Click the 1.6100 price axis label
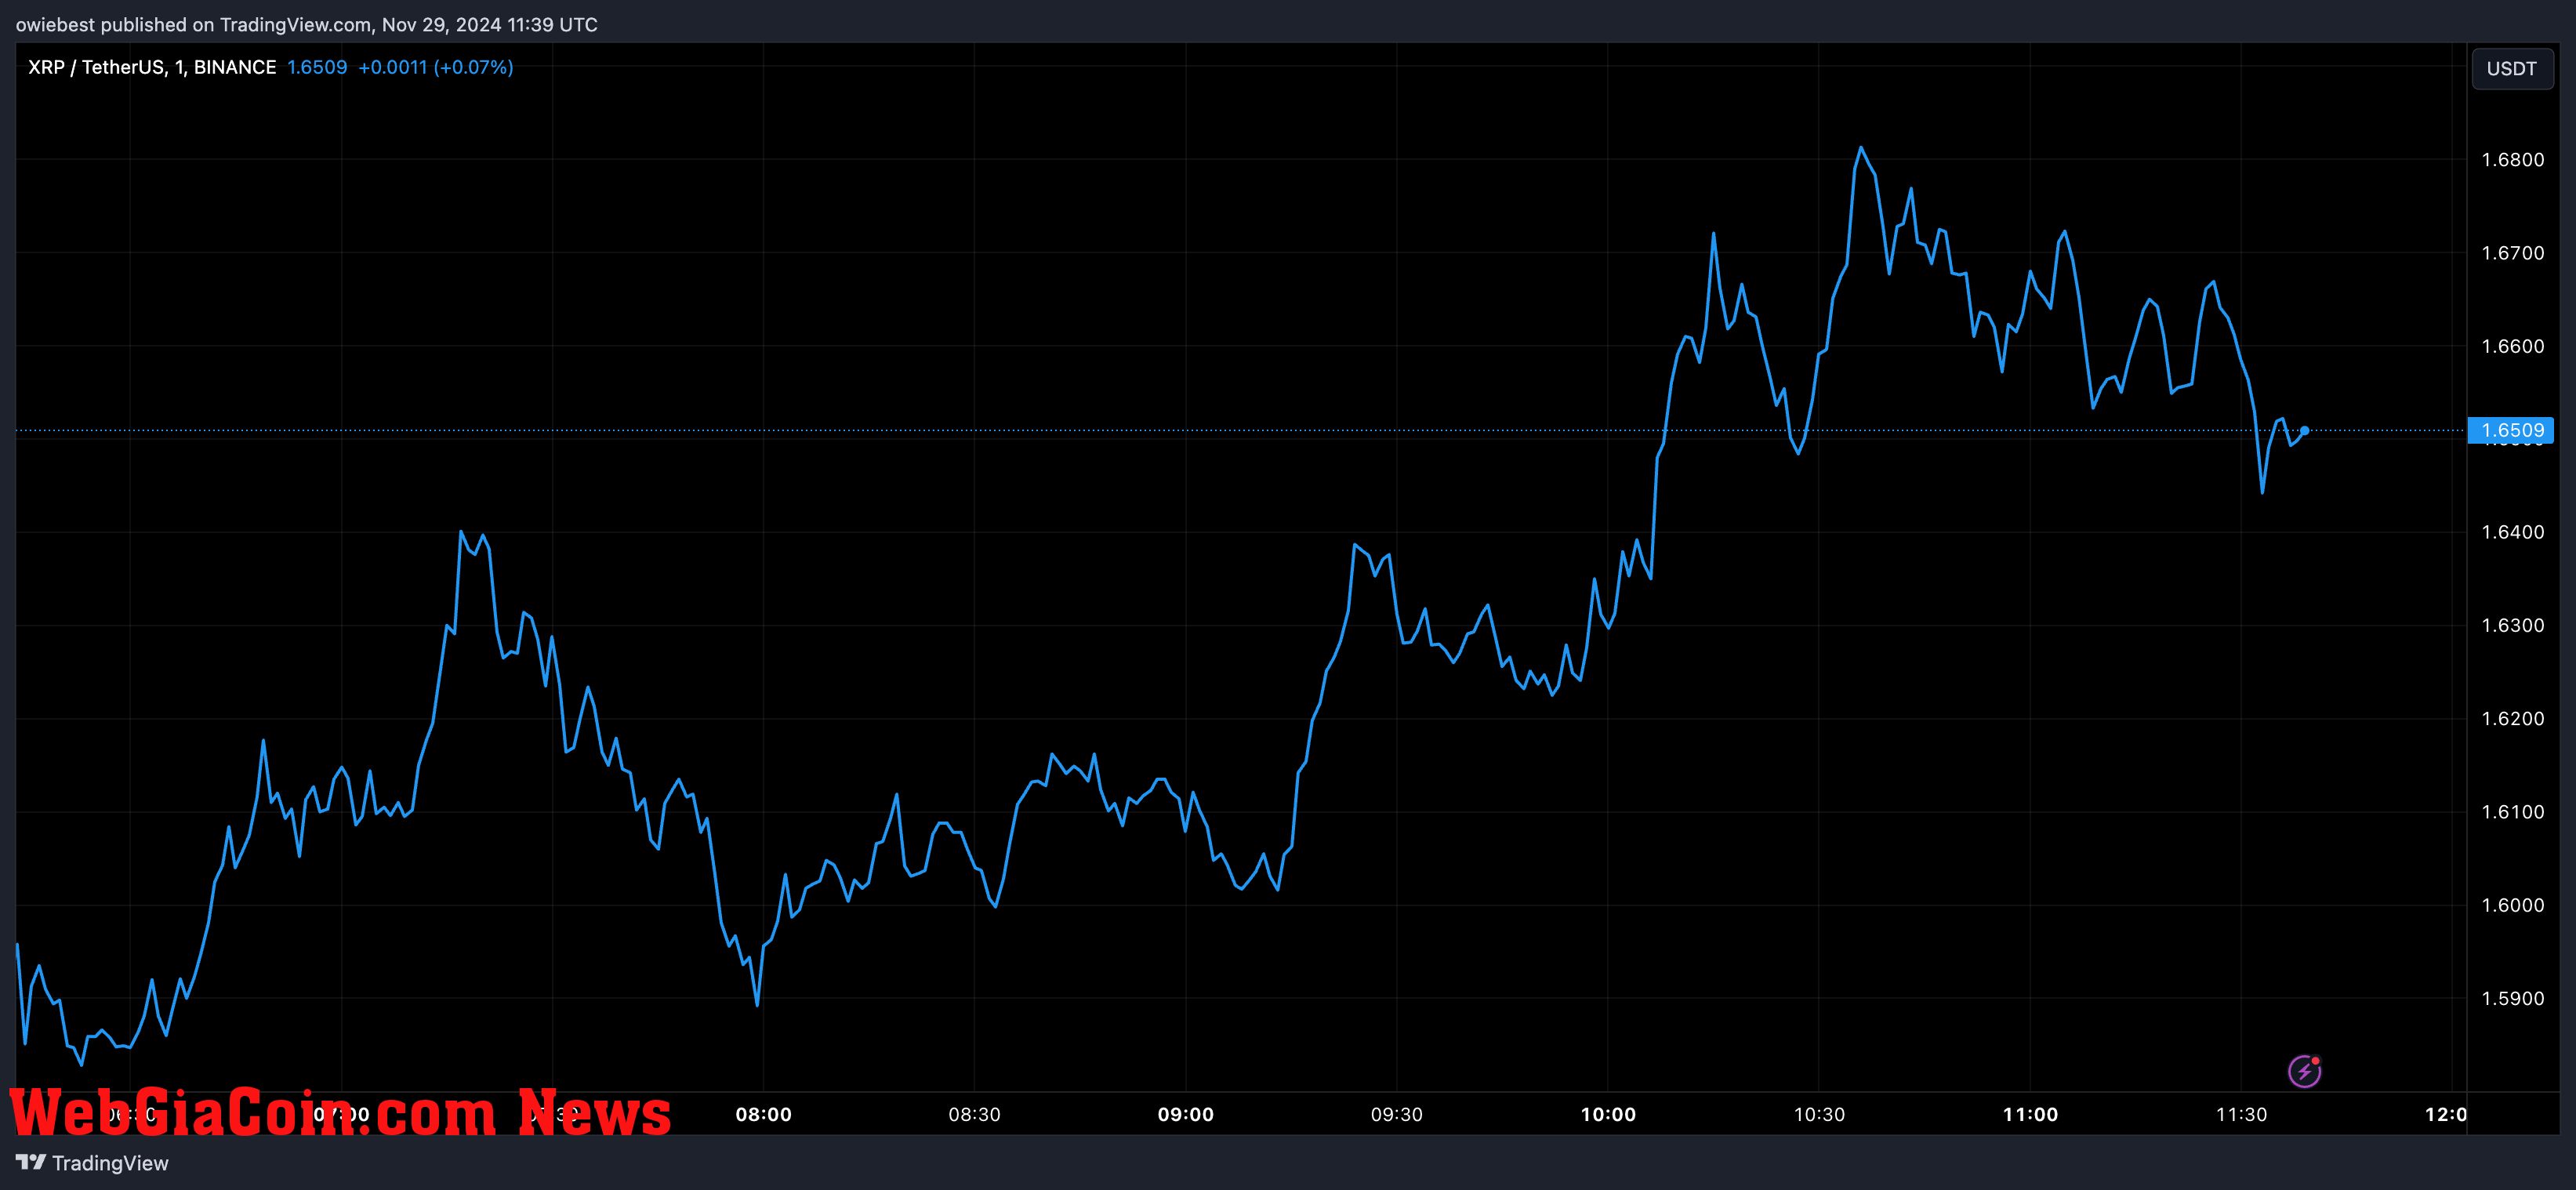The image size is (2576, 1190). 2512,812
